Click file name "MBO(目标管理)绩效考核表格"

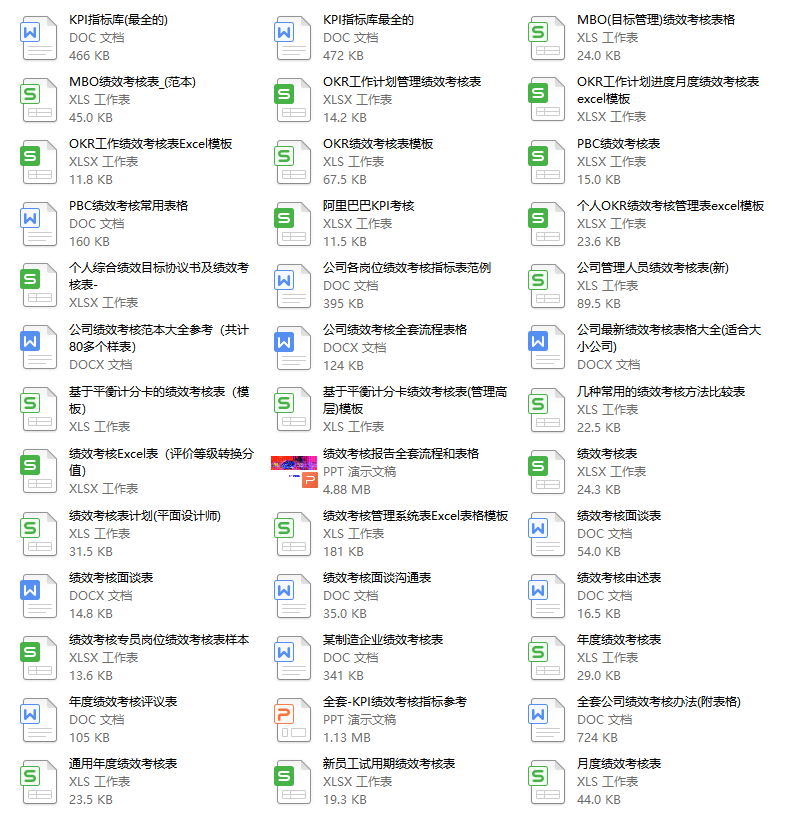[x=656, y=20]
